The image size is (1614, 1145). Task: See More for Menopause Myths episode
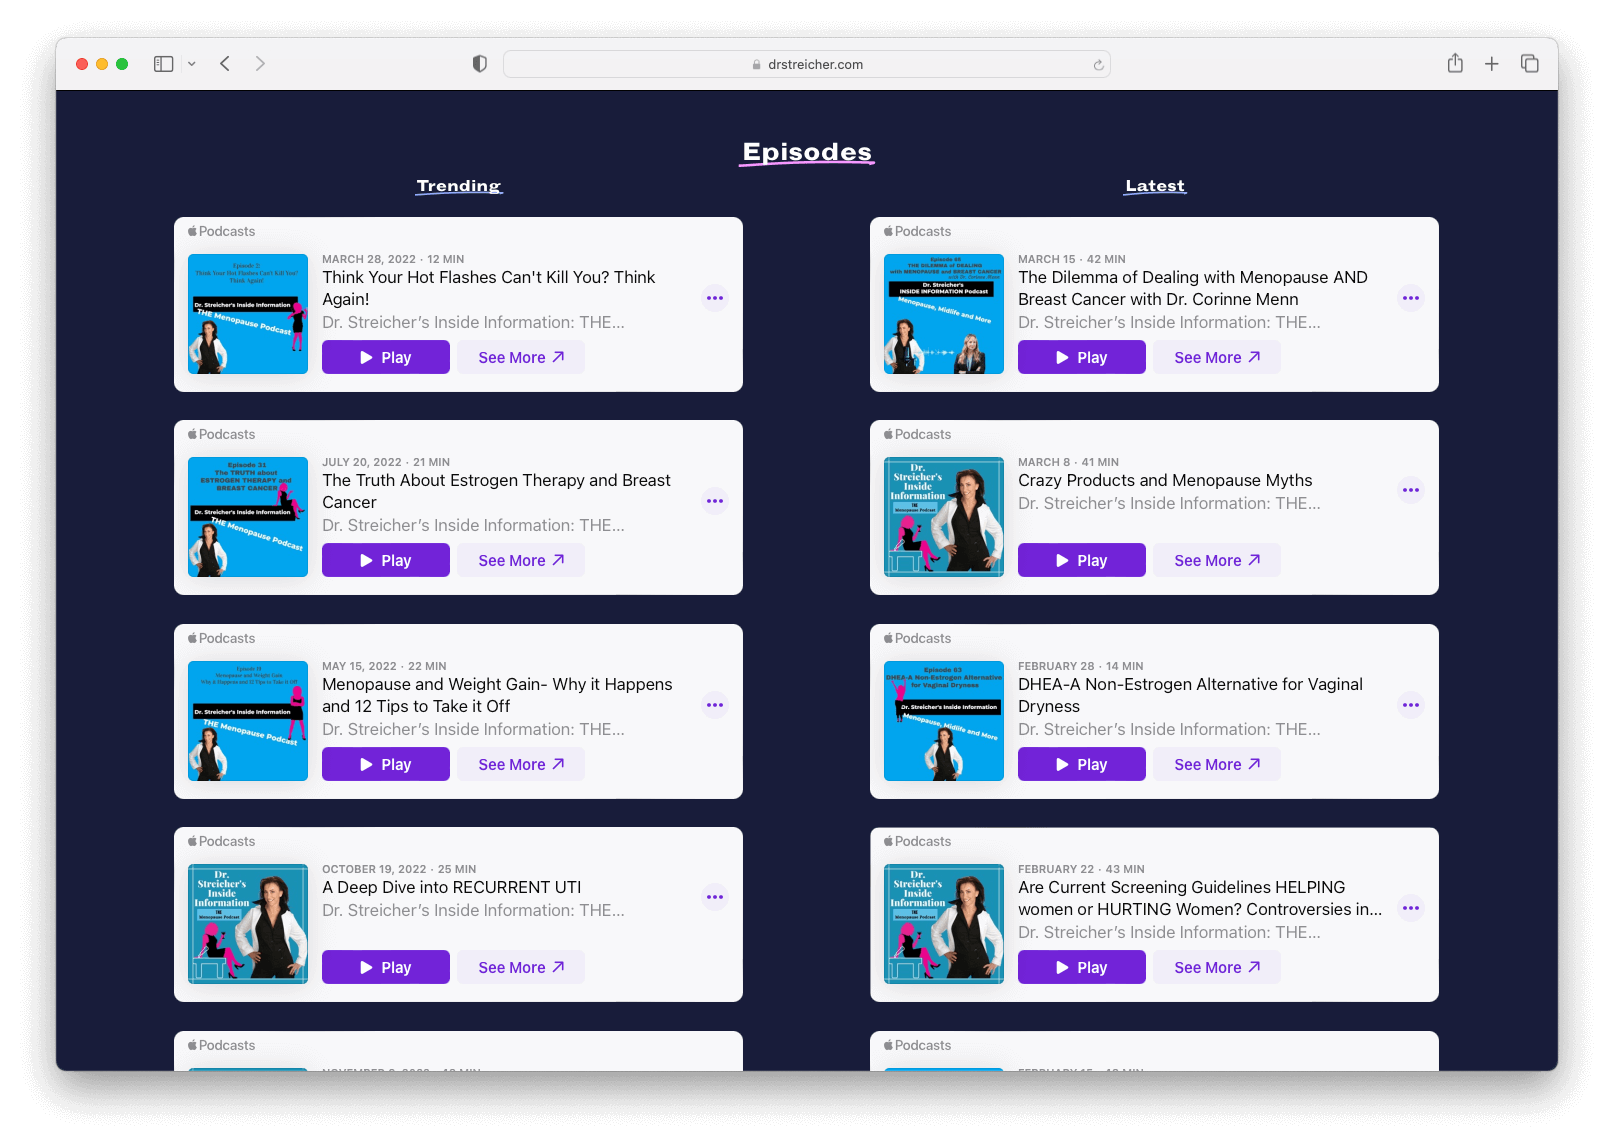coord(1217,560)
